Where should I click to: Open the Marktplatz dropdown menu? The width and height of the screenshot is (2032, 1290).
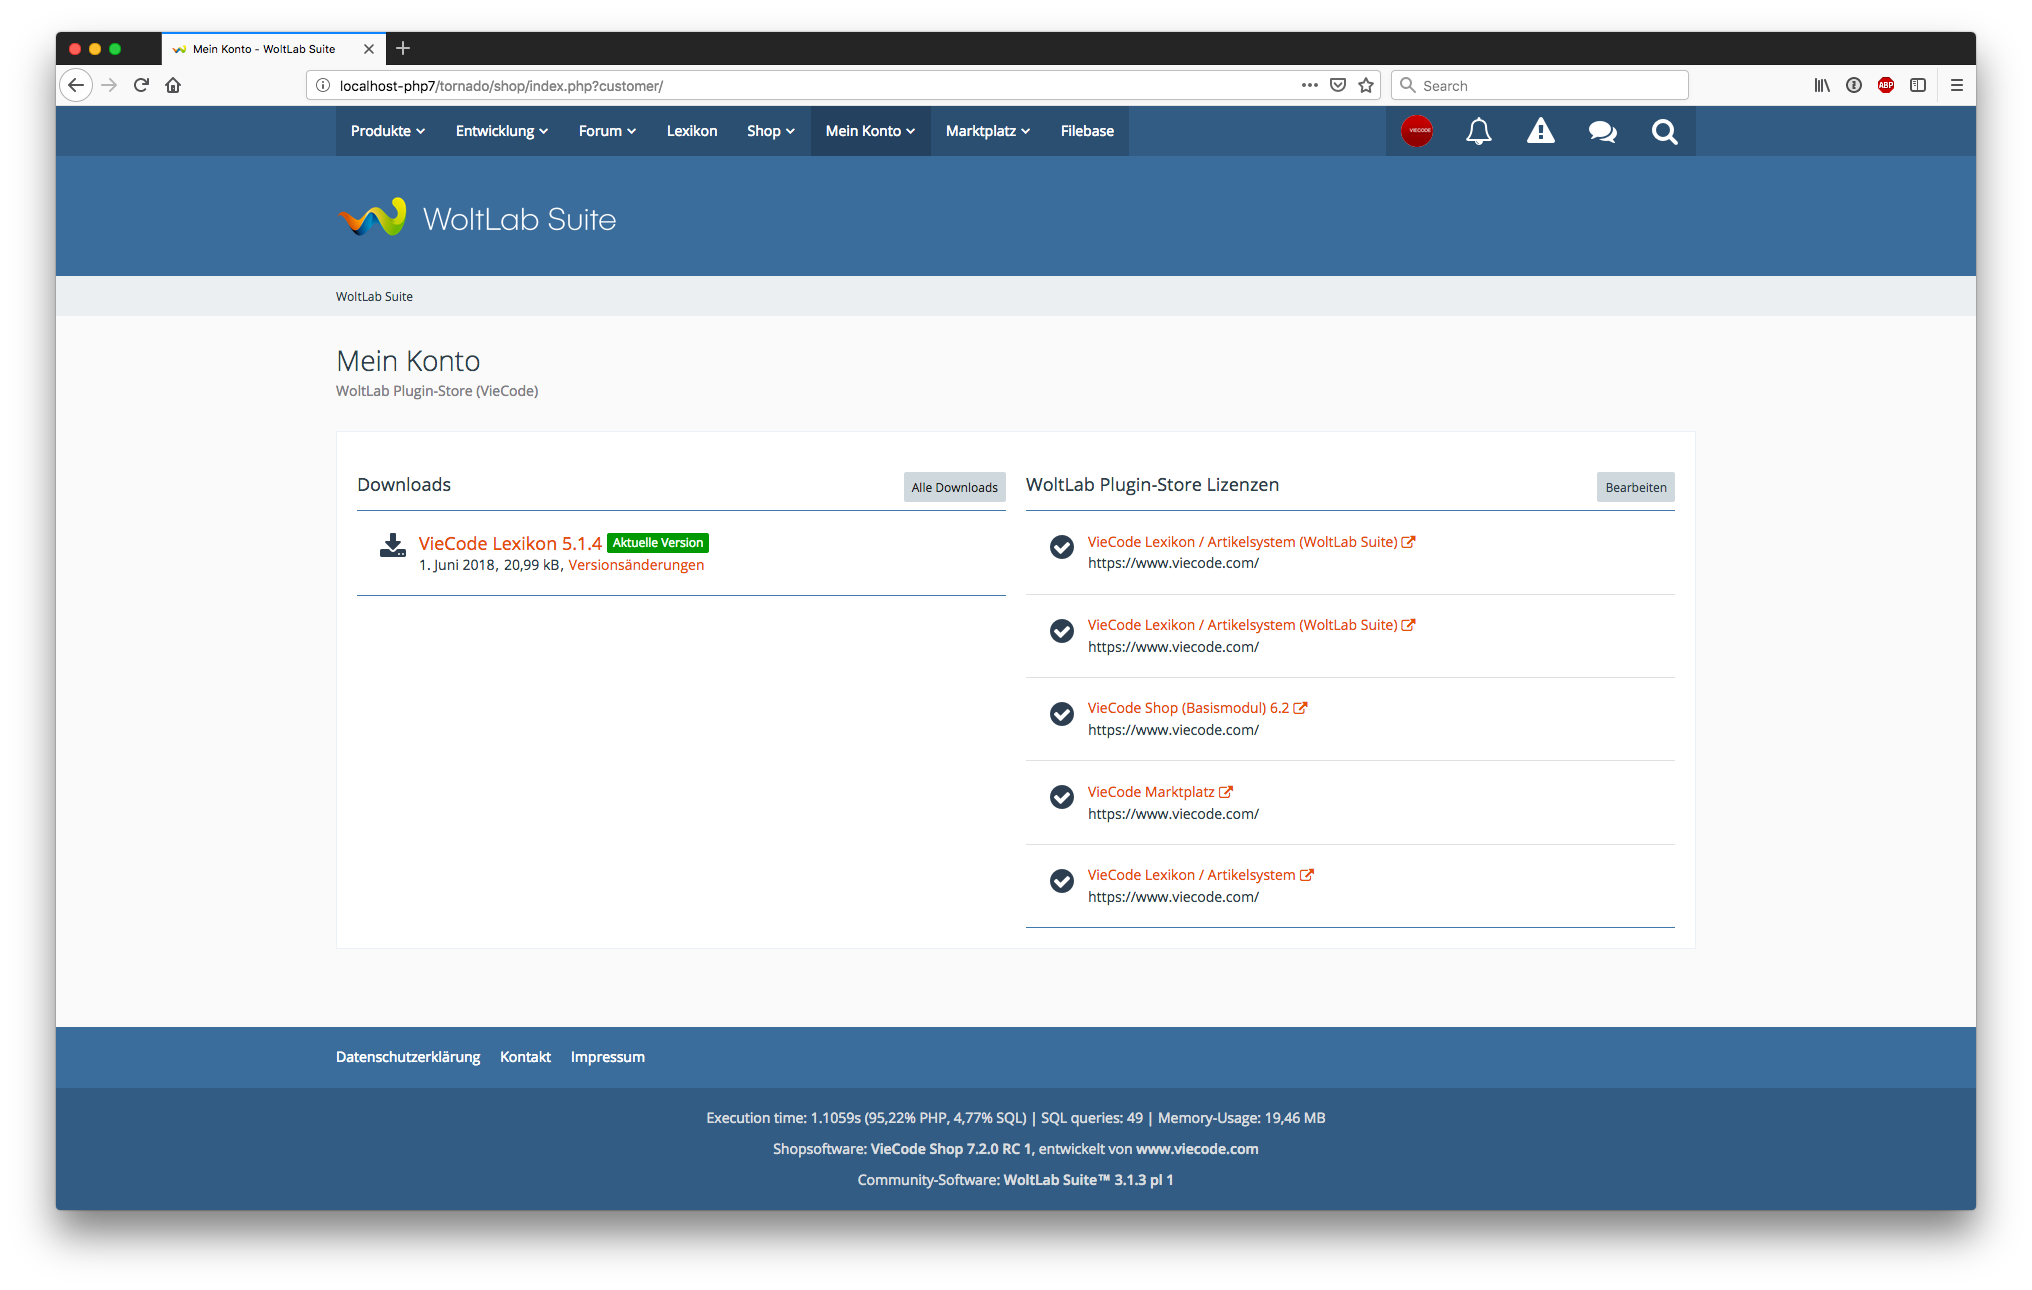[987, 131]
